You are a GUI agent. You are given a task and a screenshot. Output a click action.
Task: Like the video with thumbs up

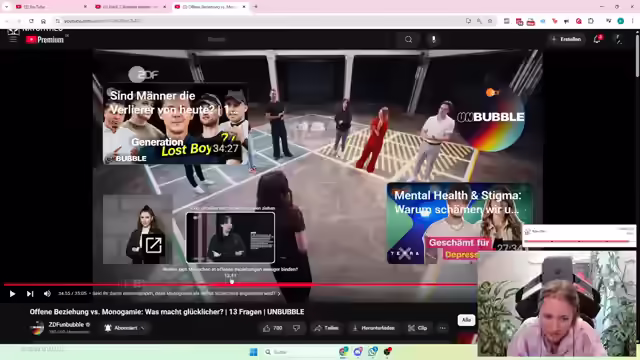(x=273, y=328)
